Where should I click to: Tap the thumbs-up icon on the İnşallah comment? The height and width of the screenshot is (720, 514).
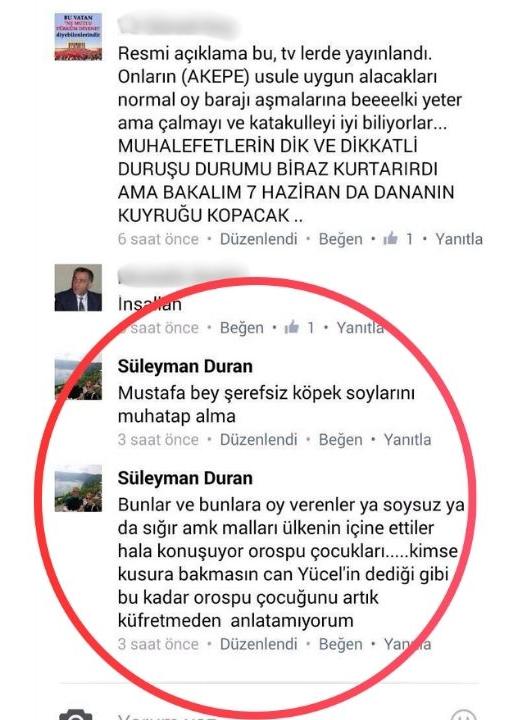pyautogui.click(x=292, y=327)
